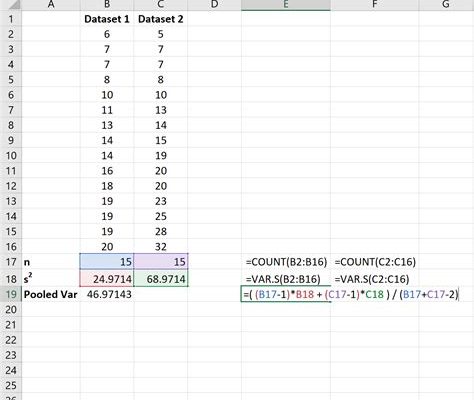The width and height of the screenshot is (474, 400).
Task: Click the blue n cell showing 15
Action: [107, 262]
